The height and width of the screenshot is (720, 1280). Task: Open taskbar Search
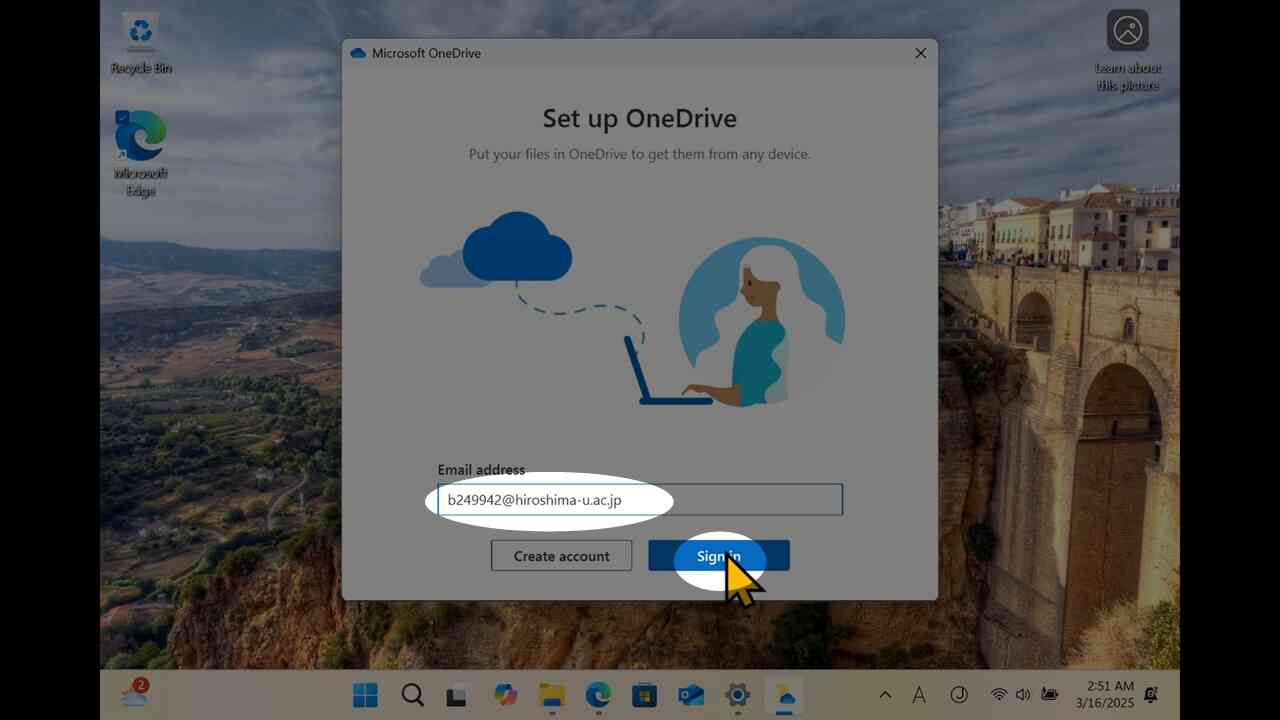[413, 695]
